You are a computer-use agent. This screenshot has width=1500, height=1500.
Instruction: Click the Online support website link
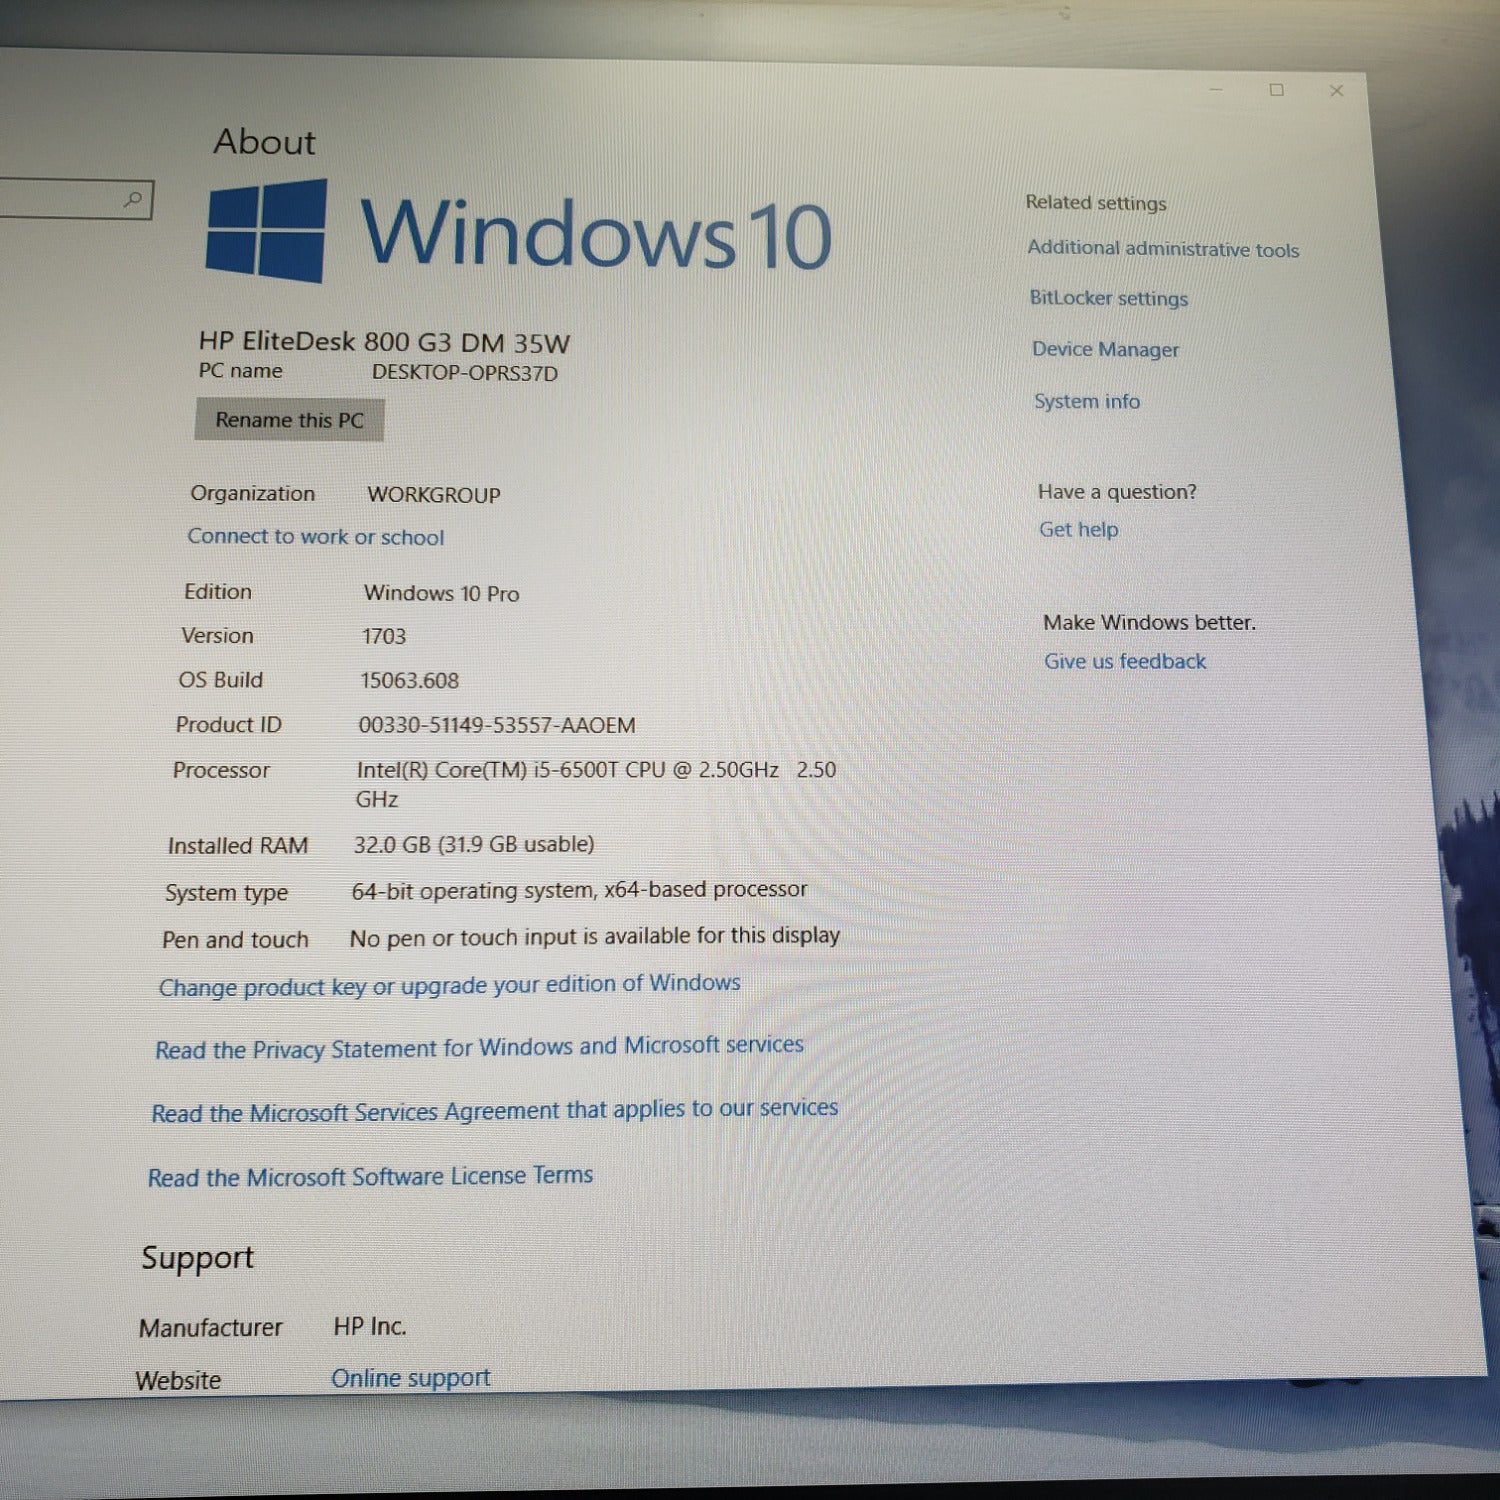tap(410, 1378)
